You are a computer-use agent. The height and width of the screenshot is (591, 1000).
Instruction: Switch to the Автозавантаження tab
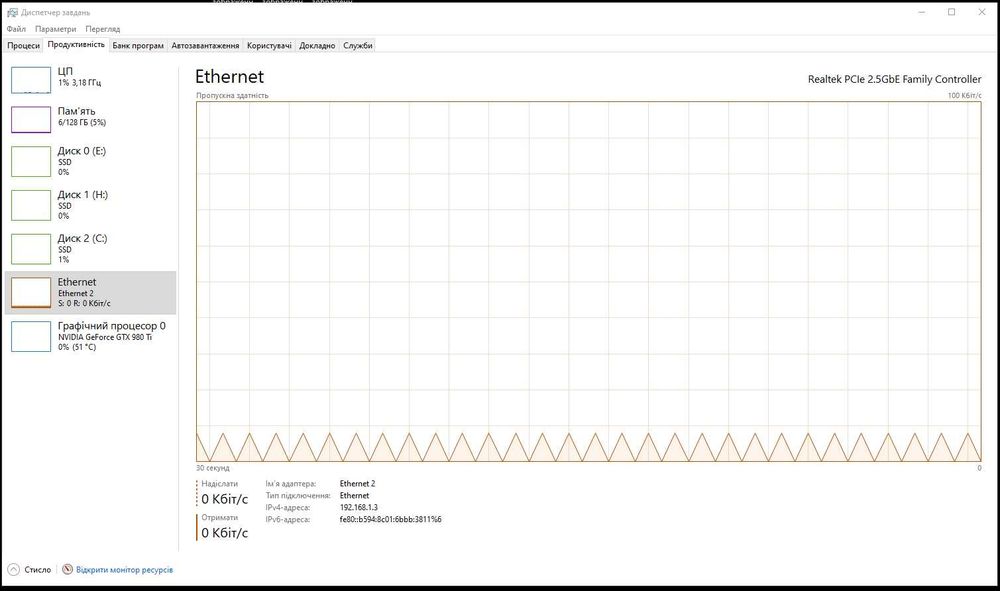pos(205,45)
